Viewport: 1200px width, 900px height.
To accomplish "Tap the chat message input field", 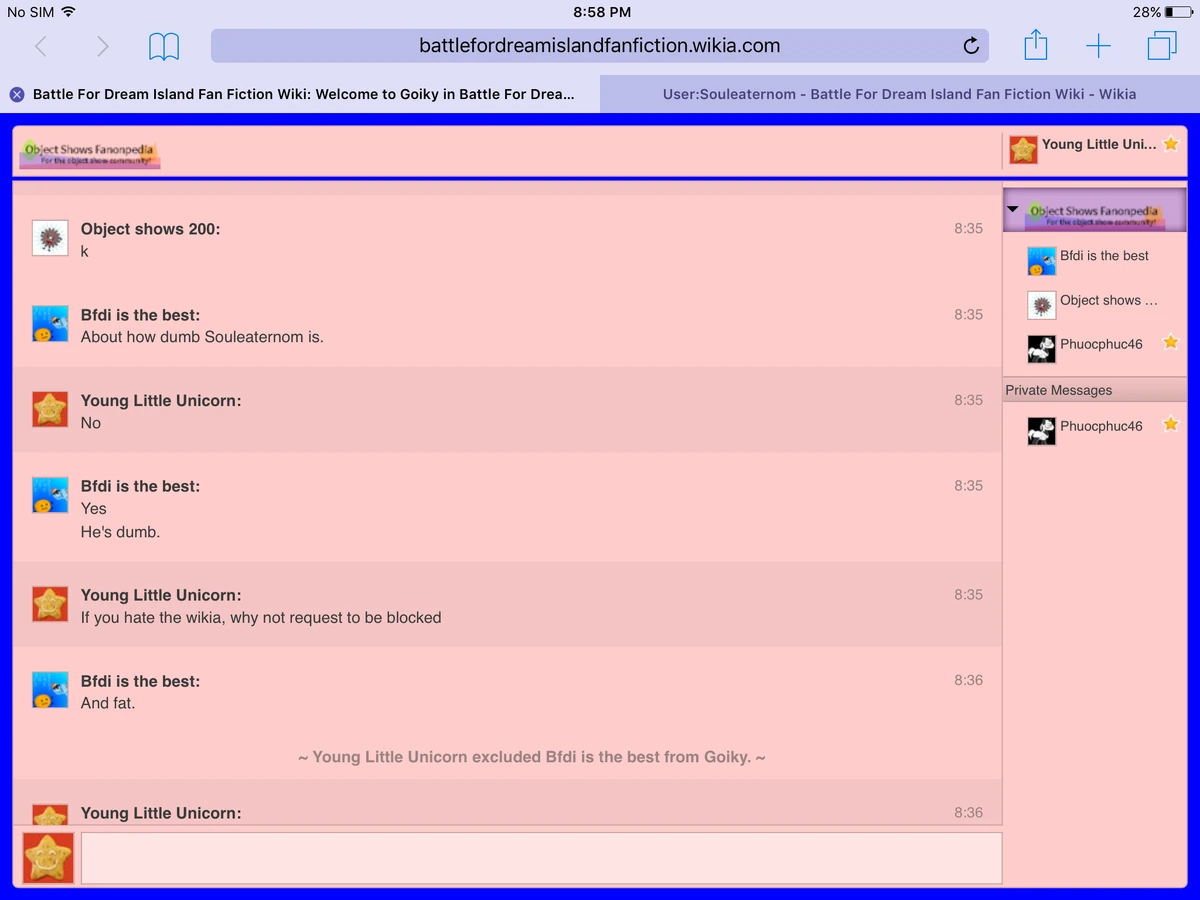I will (540, 857).
